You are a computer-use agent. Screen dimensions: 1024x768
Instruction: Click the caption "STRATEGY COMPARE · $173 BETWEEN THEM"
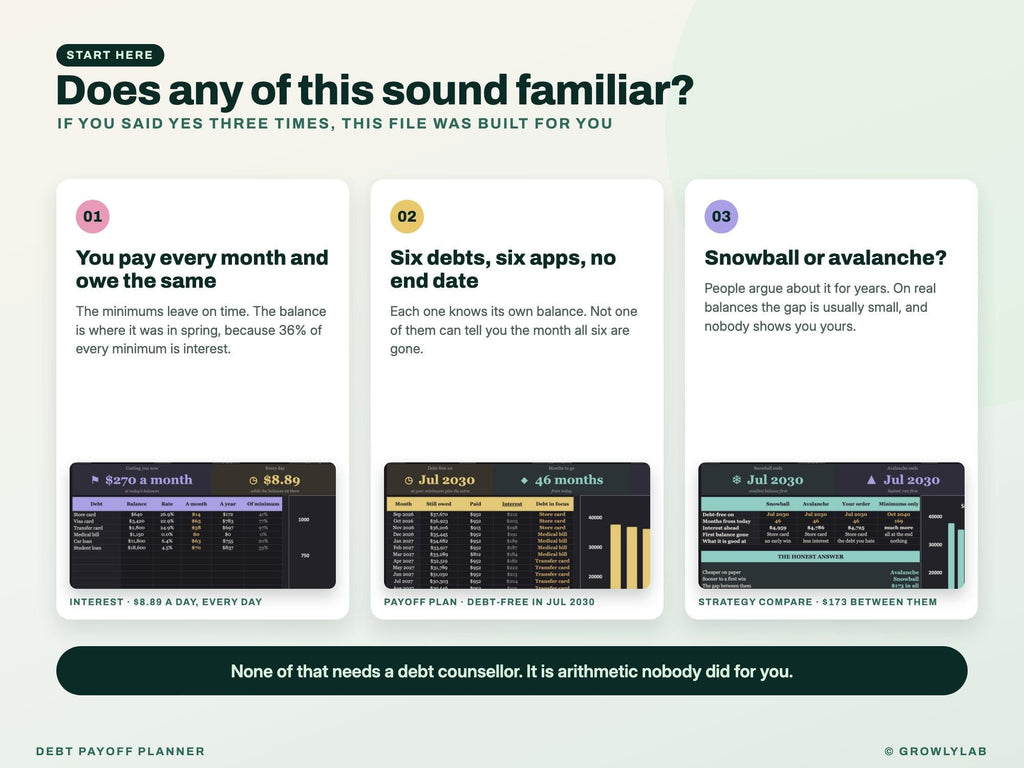[x=818, y=602]
